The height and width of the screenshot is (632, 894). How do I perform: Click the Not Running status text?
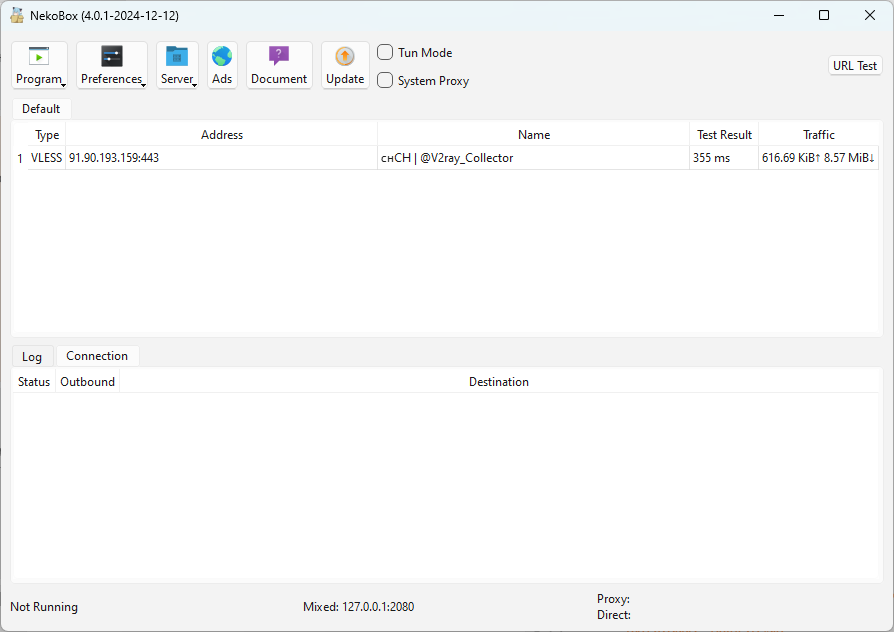(44, 607)
